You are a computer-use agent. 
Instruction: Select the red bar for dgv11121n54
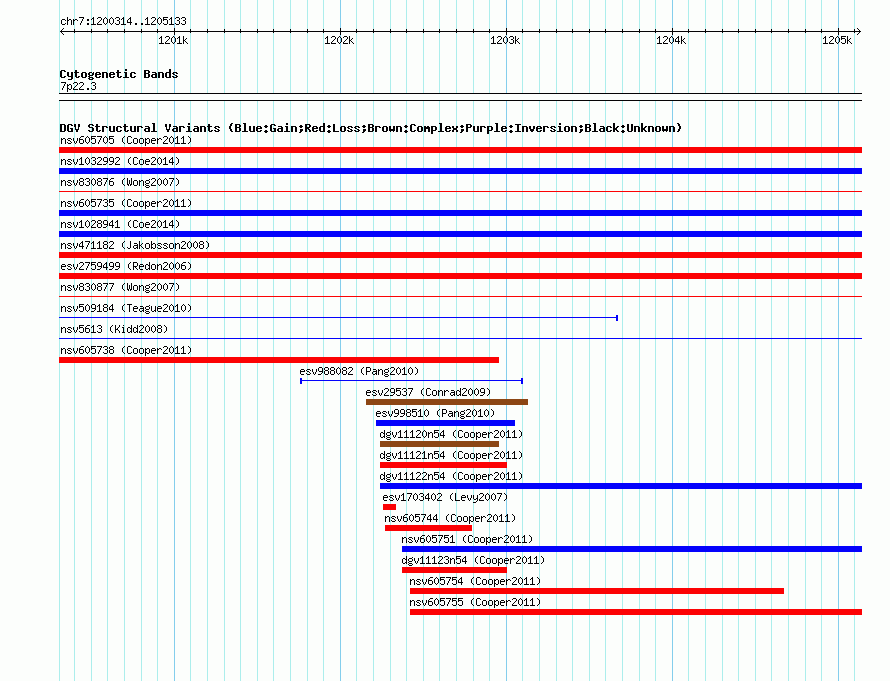tap(443, 465)
